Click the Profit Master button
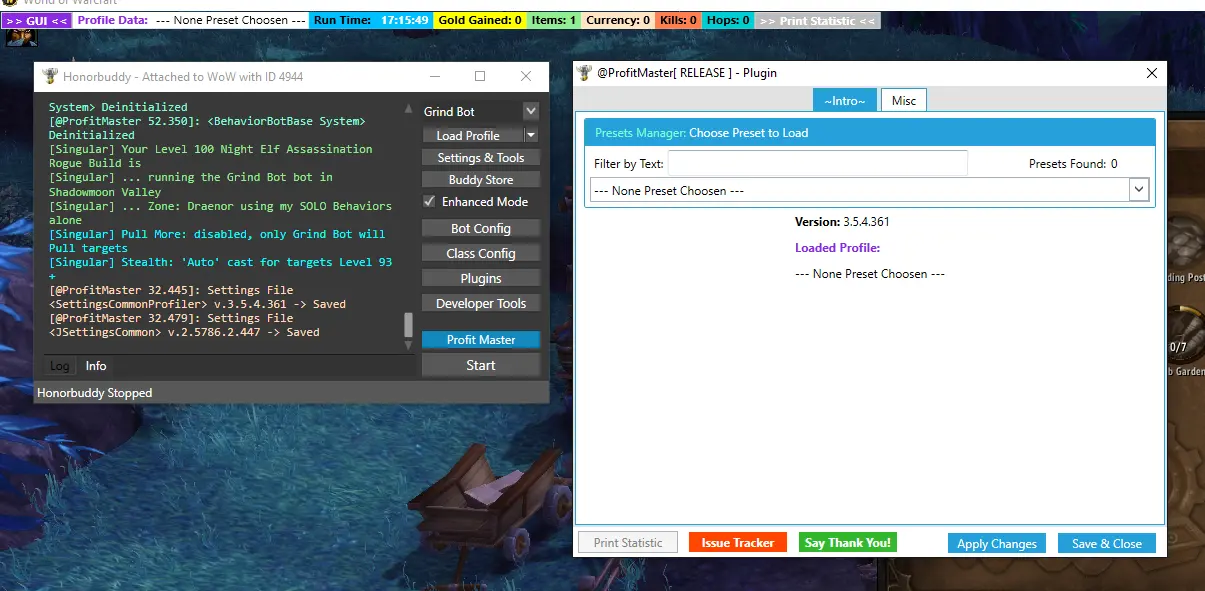Viewport: 1205px width, 591px height. pos(481,340)
